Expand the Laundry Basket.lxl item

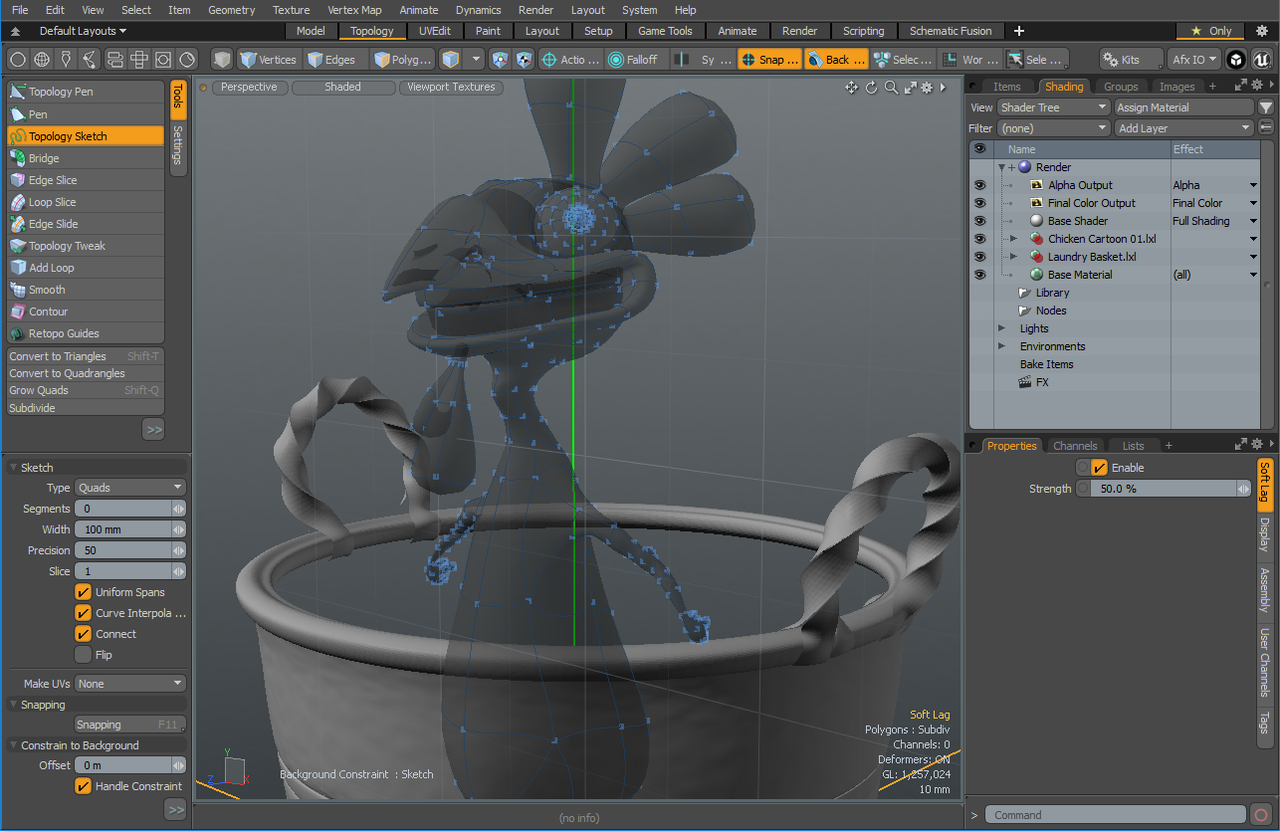[x=1013, y=256]
